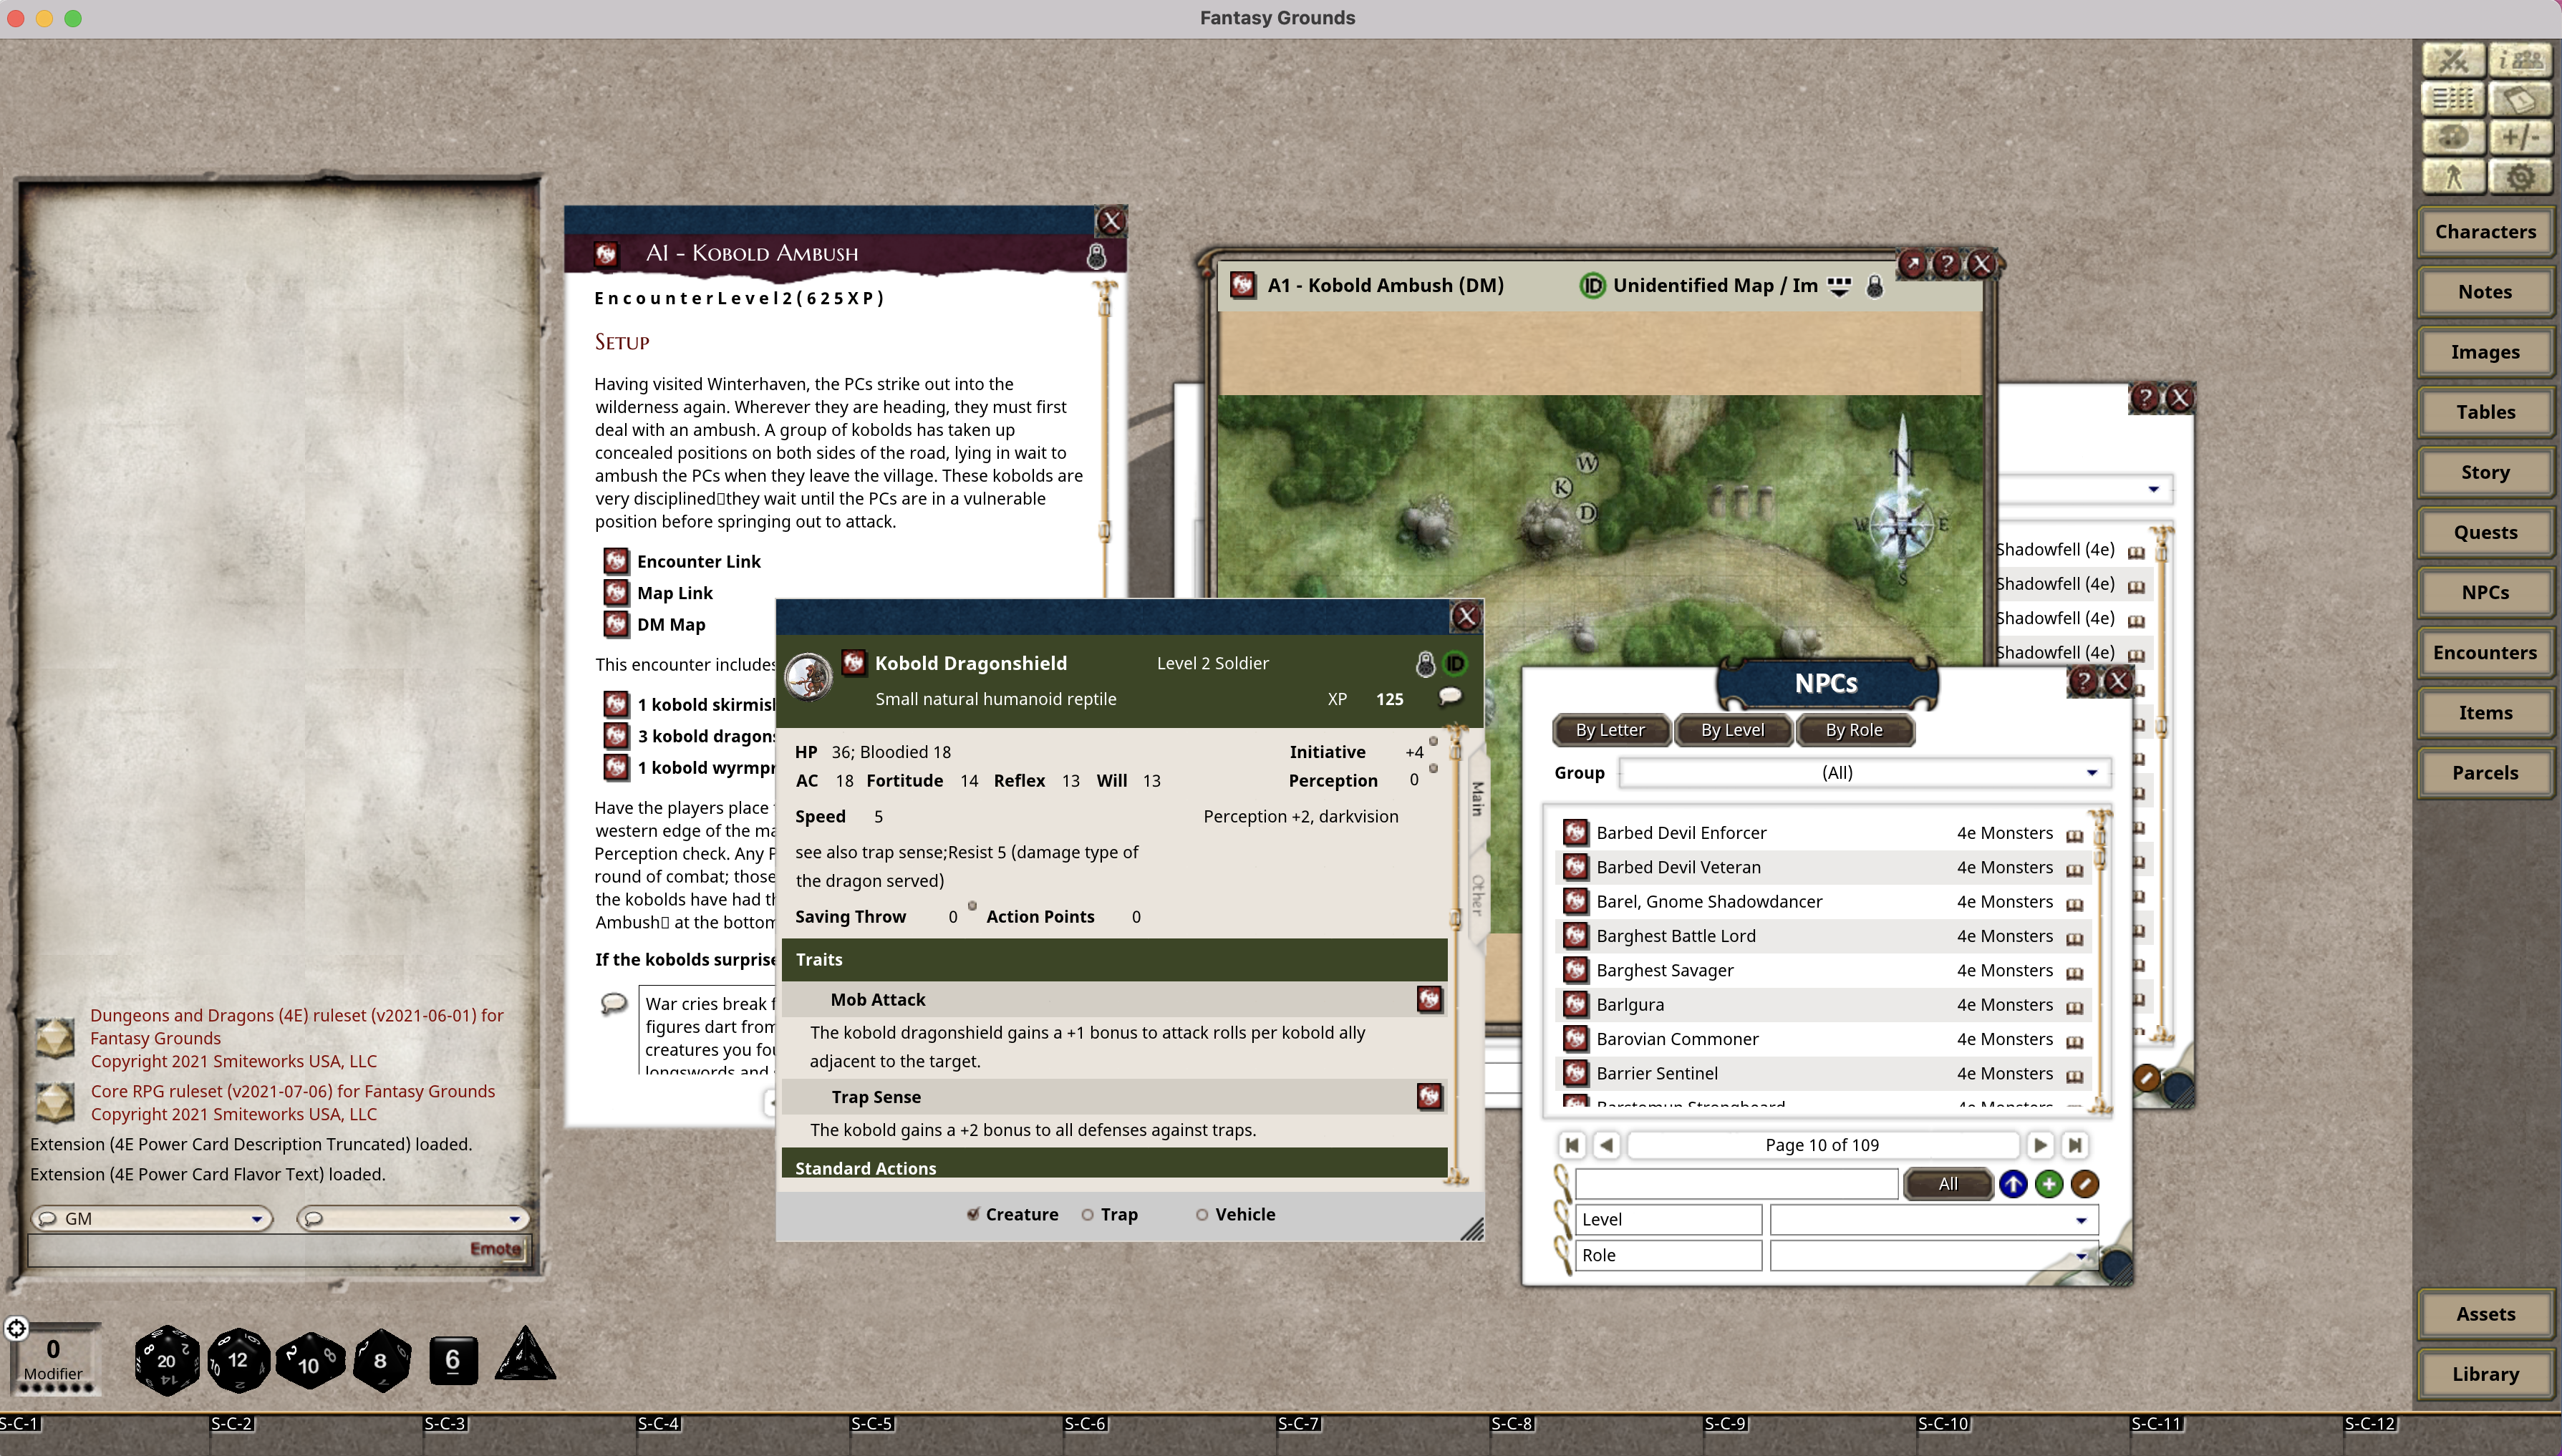Open the dropdown in the window behind the map

pyautogui.click(x=2153, y=490)
